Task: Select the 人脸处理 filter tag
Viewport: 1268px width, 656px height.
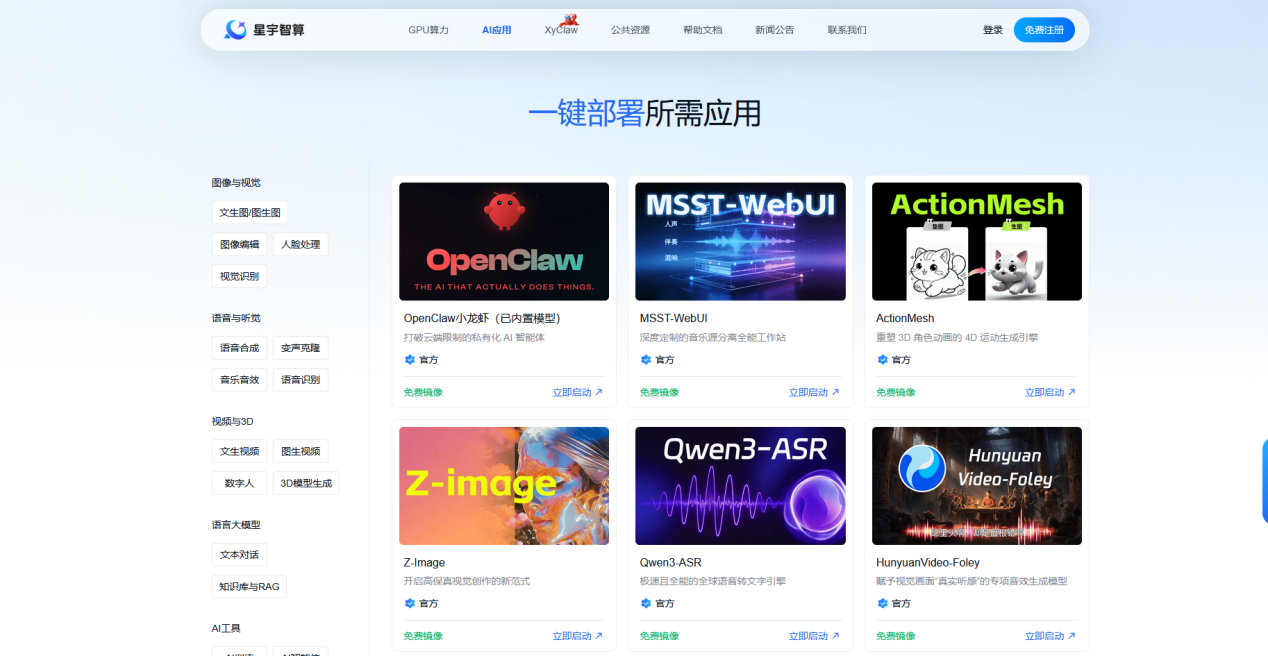Action: pos(301,244)
